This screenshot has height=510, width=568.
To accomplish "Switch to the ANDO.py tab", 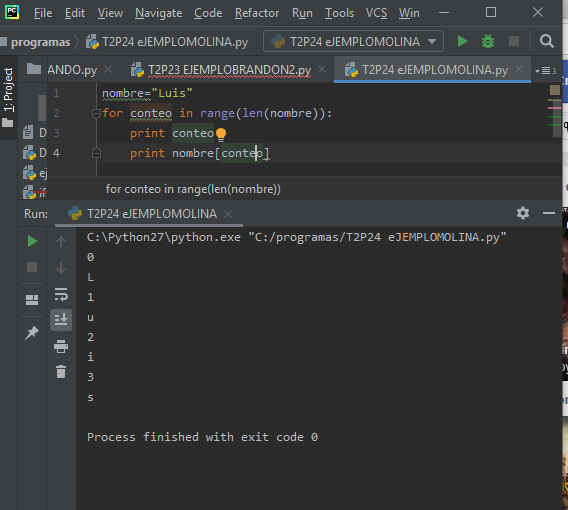I will [72, 70].
